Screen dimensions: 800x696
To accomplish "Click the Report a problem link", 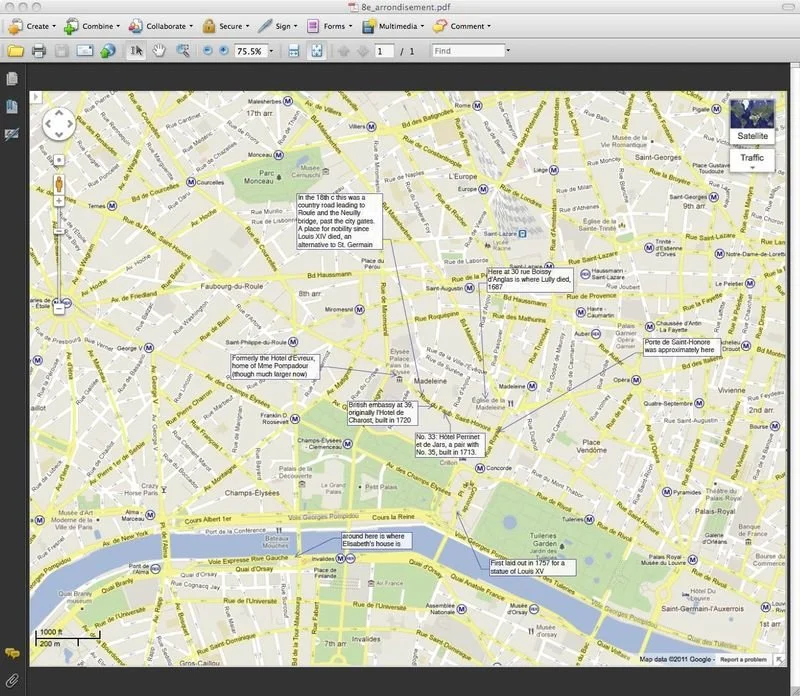I will [x=743, y=660].
